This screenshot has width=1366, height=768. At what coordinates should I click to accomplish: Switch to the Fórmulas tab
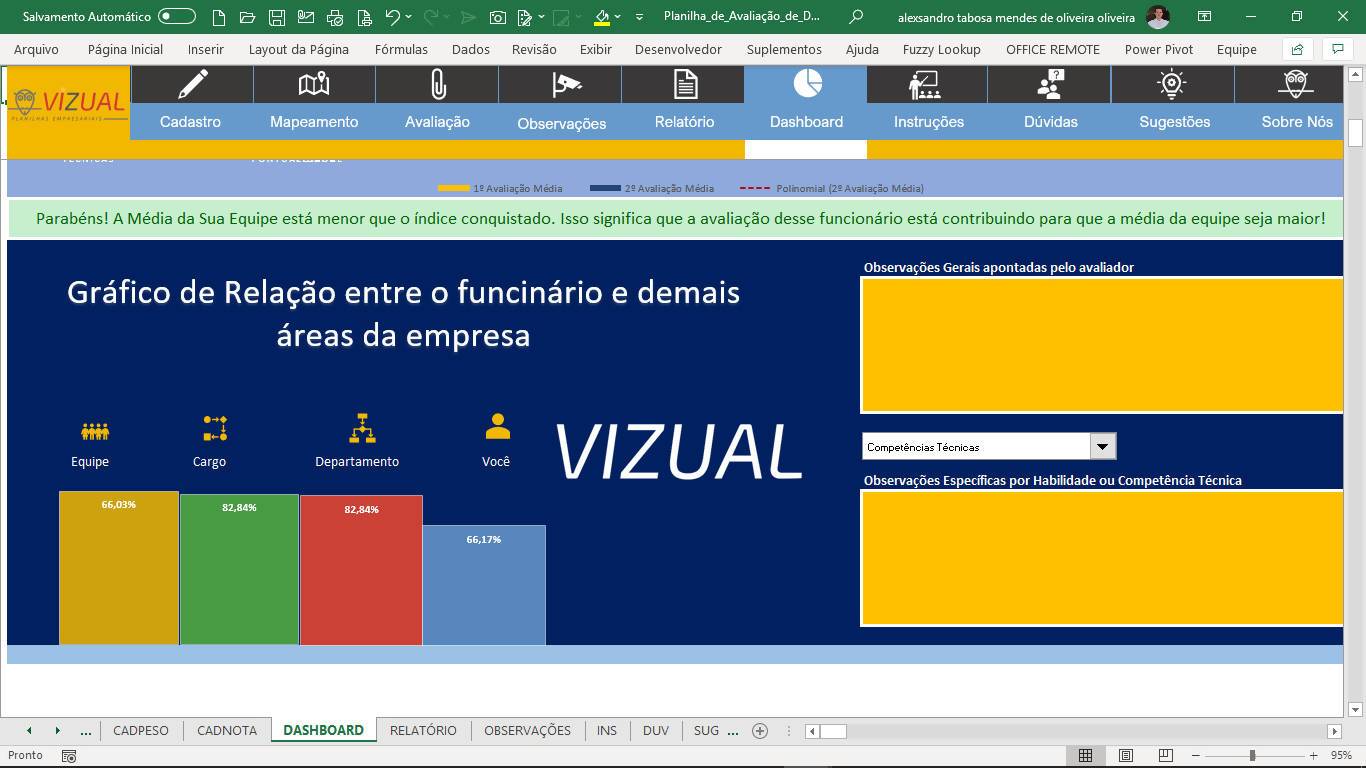click(x=401, y=49)
